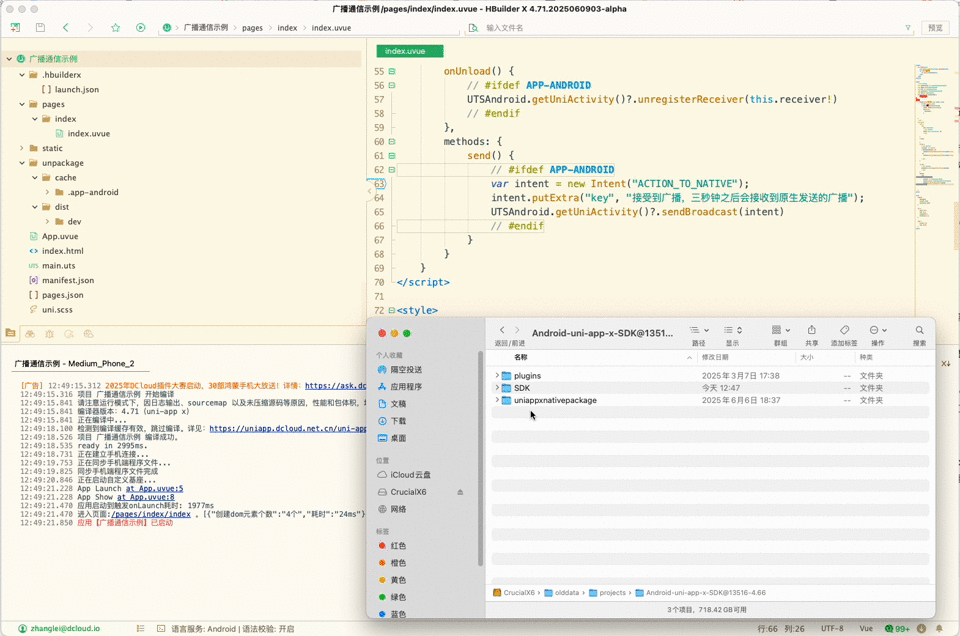Click the notification bell in status bar
Viewport: 960px width, 636px height.
(939, 629)
